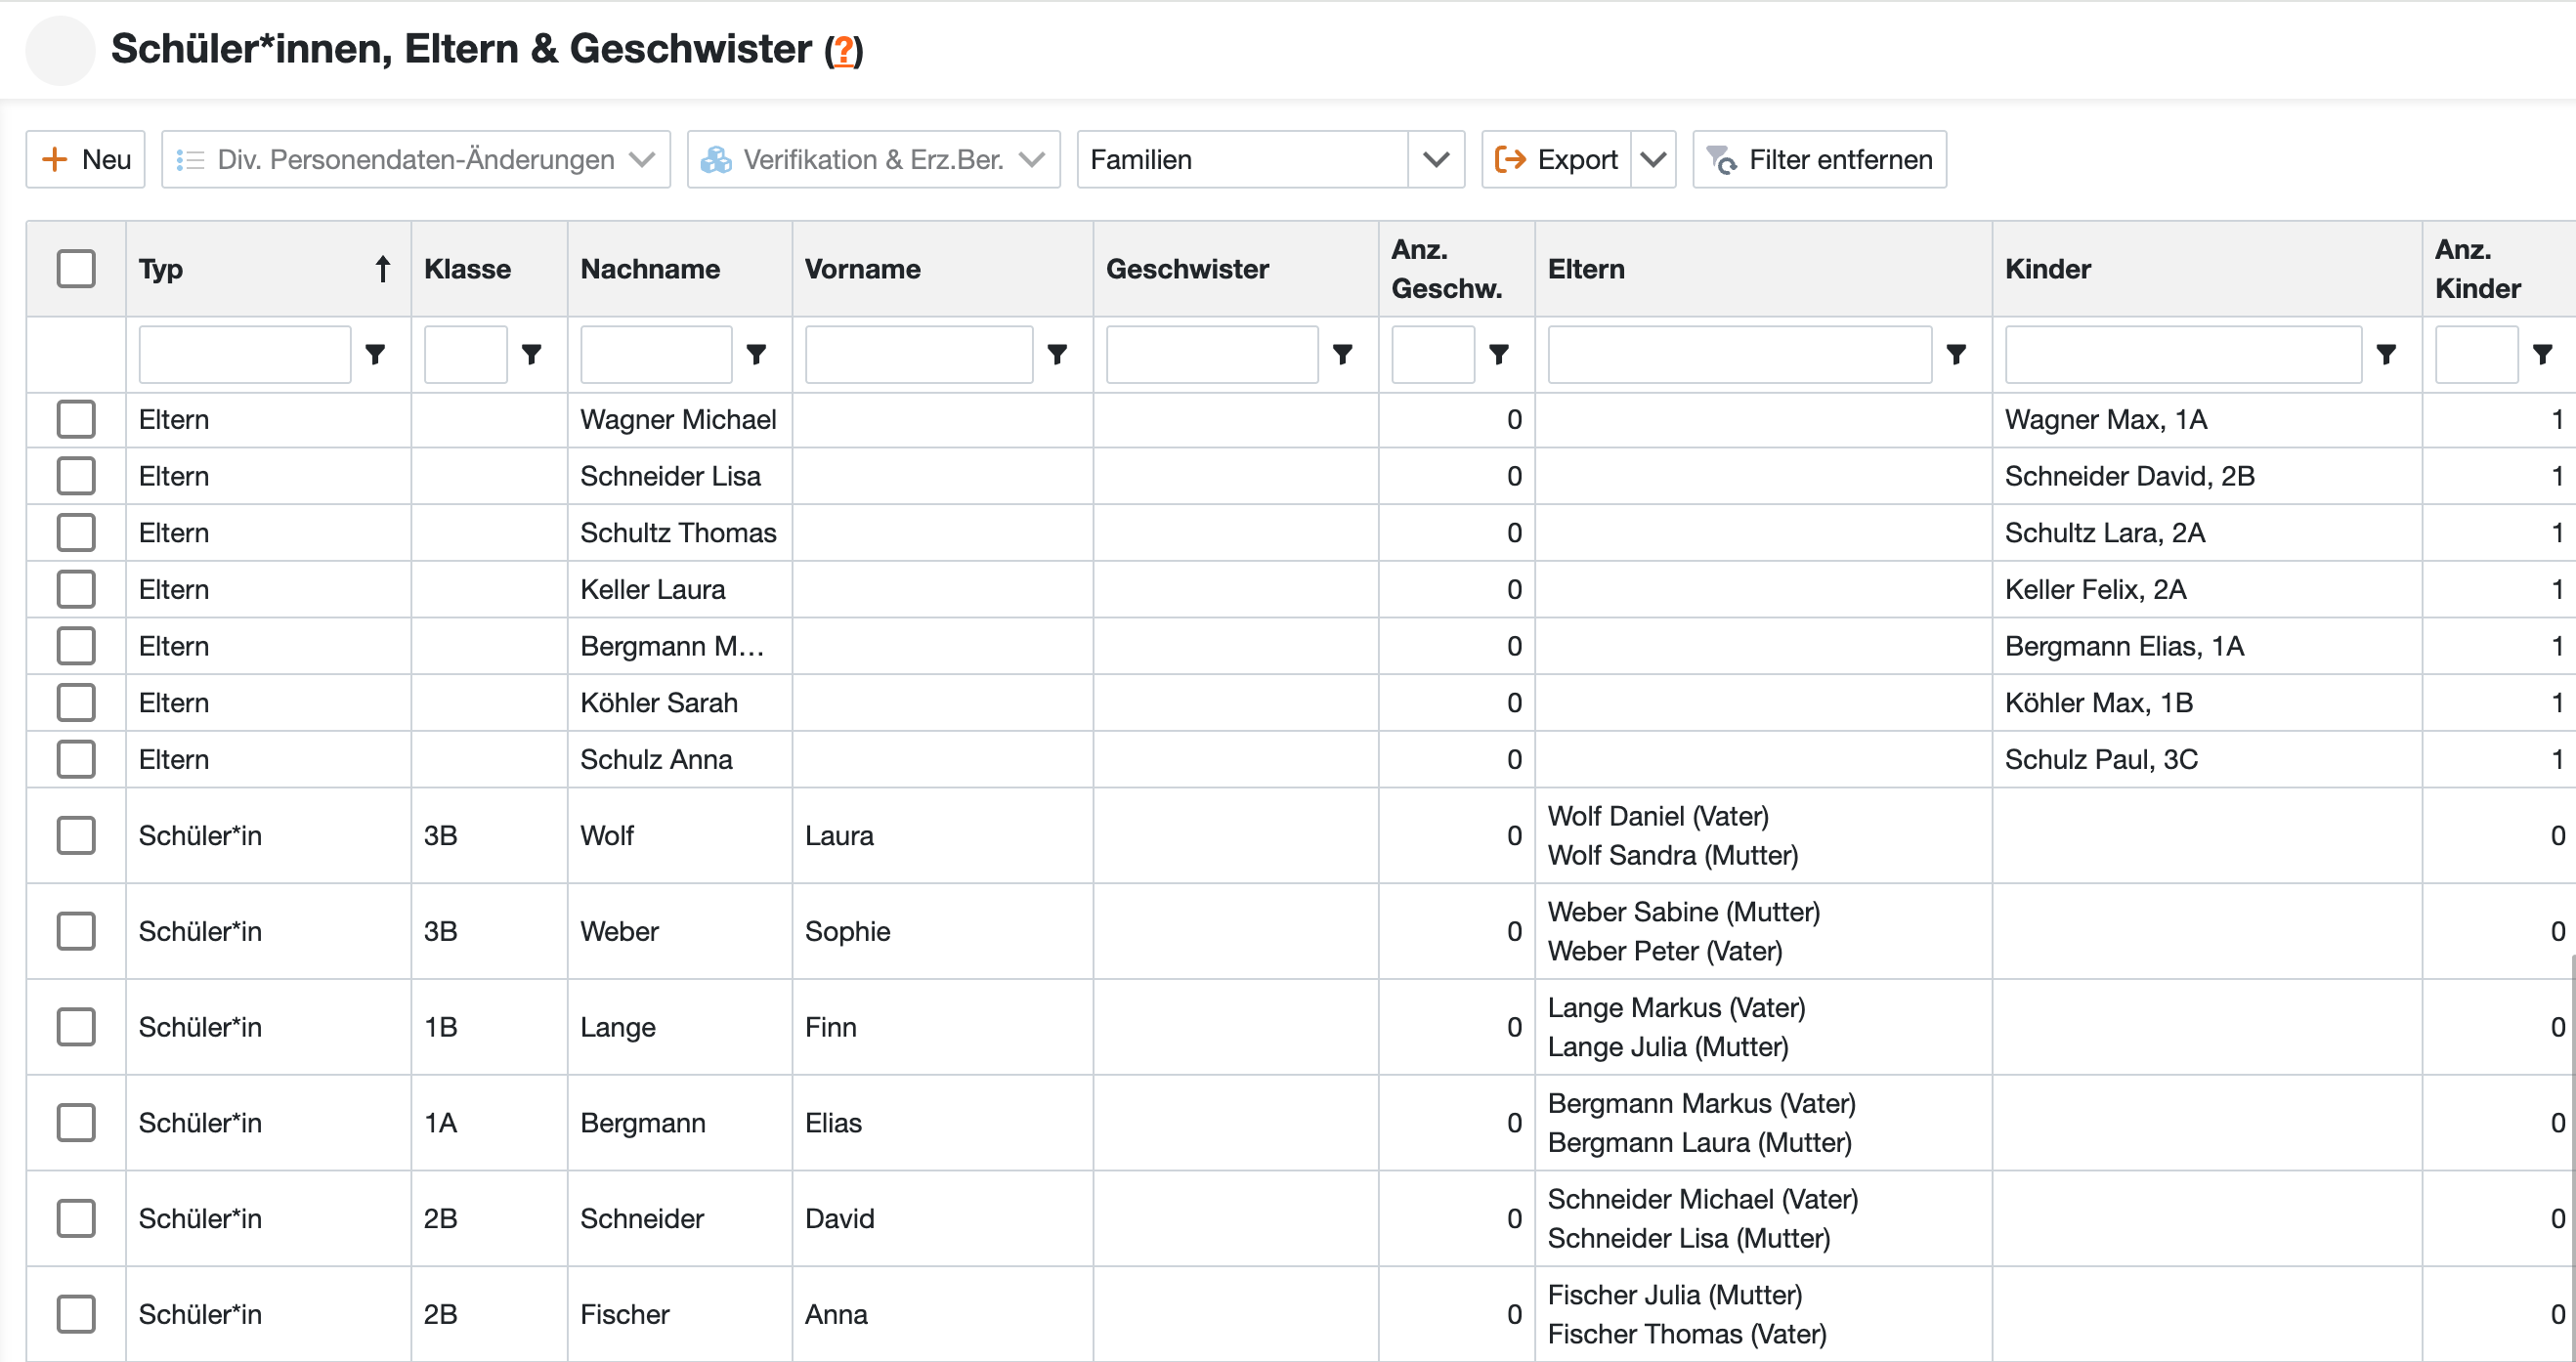Open the Familien dropdown
2576x1362 pixels.
click(1435, 159)
